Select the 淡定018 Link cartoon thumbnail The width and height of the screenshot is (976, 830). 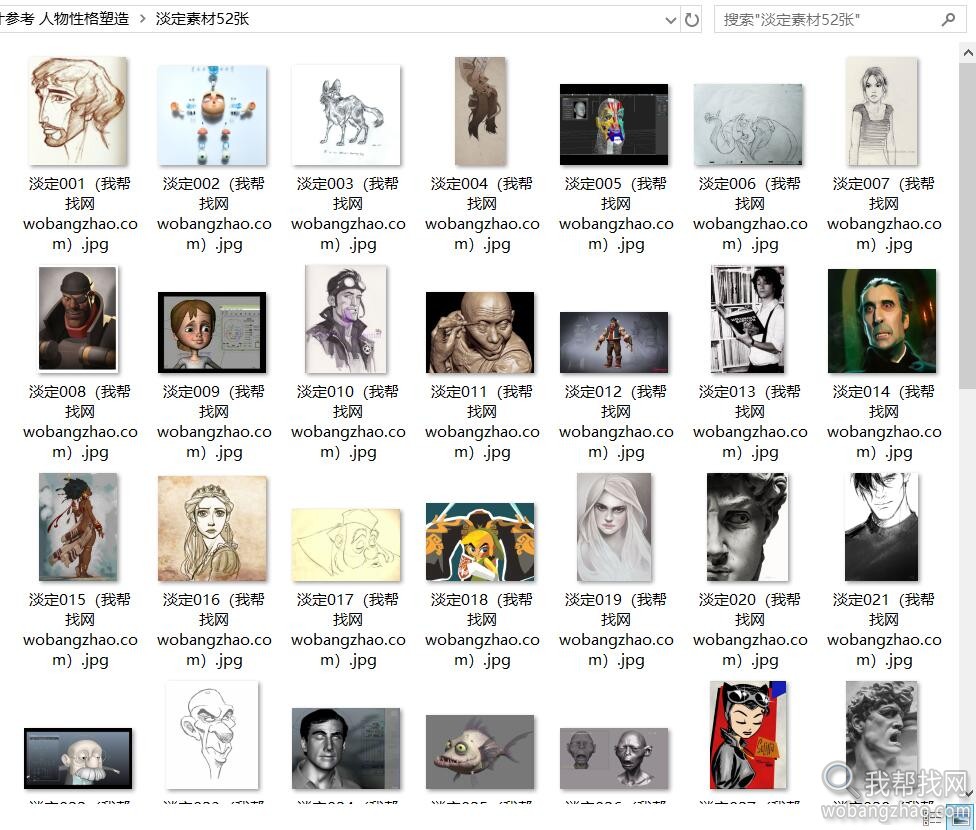coord(480,542)
